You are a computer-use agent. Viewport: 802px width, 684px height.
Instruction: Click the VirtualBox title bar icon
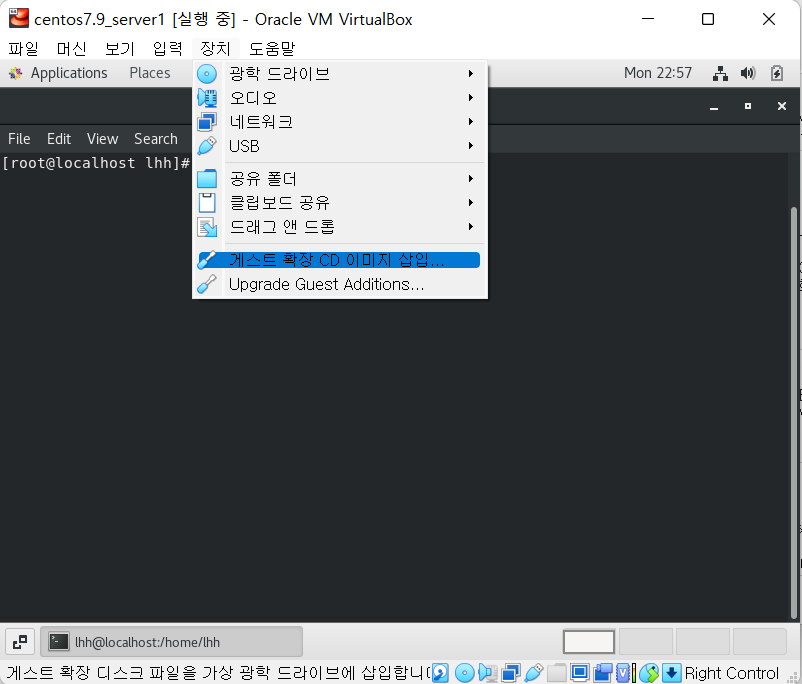pyautogui.click(x=19, y=18)
